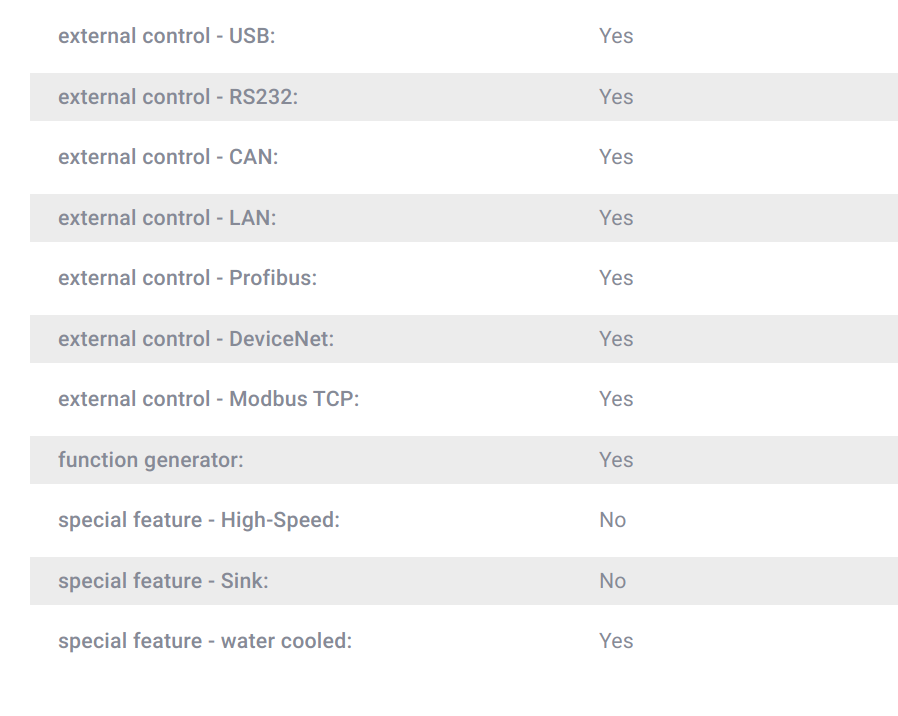Select the Yes value beside LAN
The image size is (898, 716).
coord(616,218)
